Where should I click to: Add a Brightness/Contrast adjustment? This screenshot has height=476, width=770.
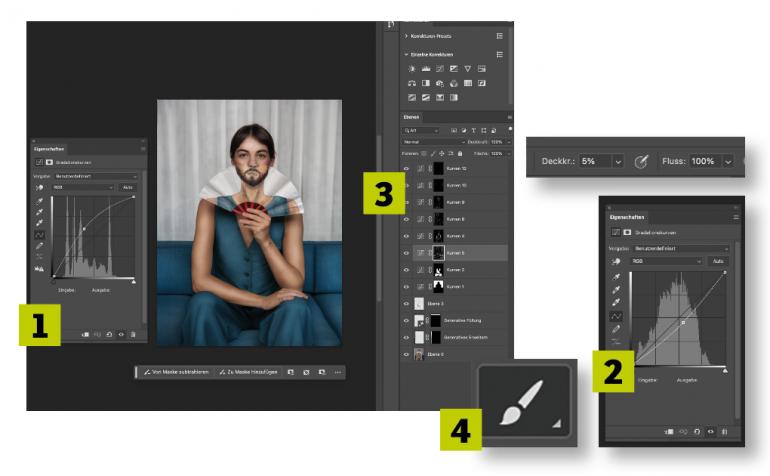[412, 69]
